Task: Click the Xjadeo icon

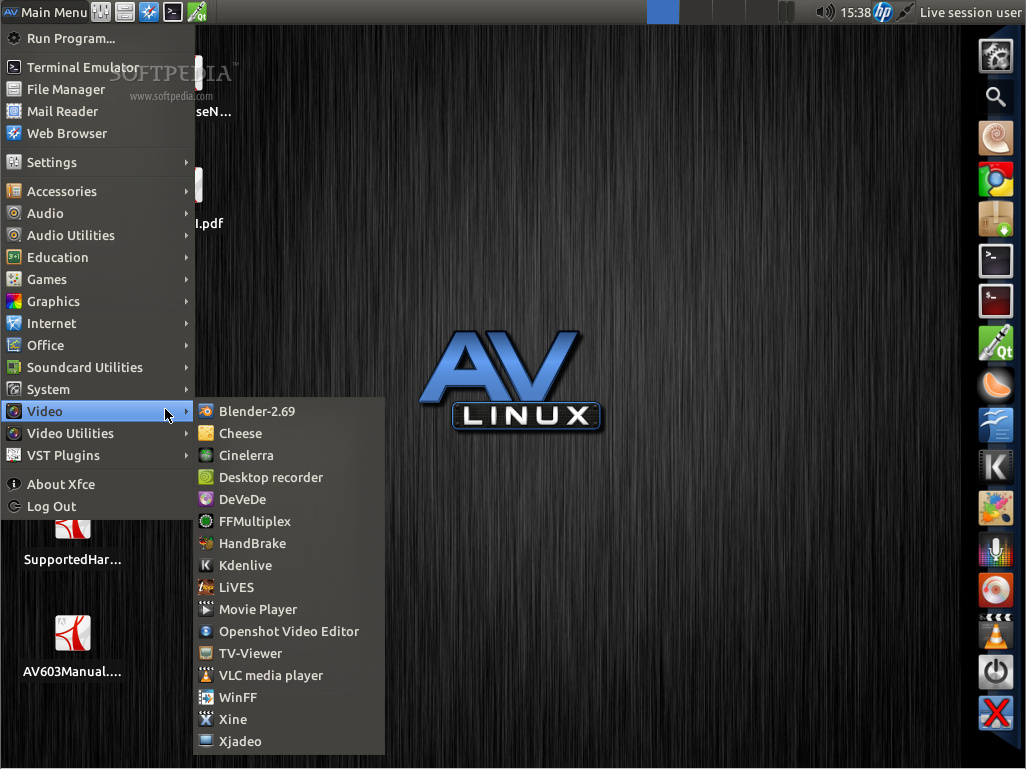Action: [x=206, y=742]
